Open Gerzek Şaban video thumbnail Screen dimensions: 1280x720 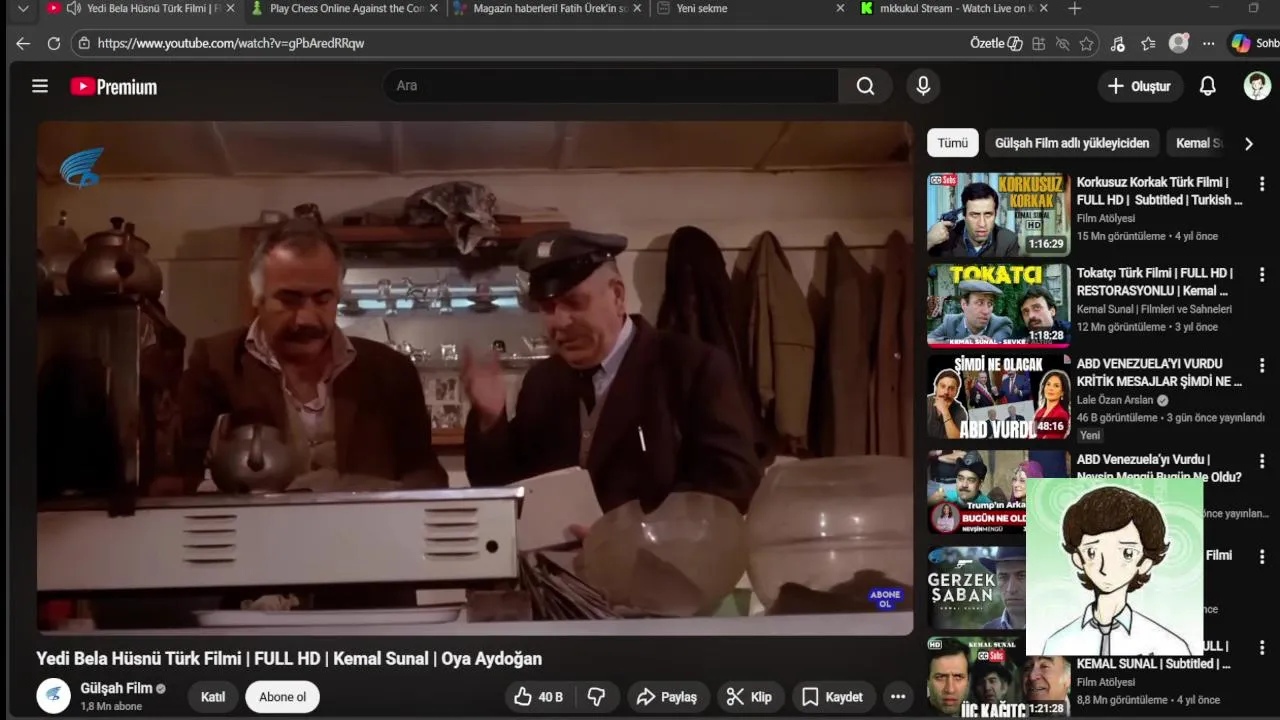pos(976,587)
